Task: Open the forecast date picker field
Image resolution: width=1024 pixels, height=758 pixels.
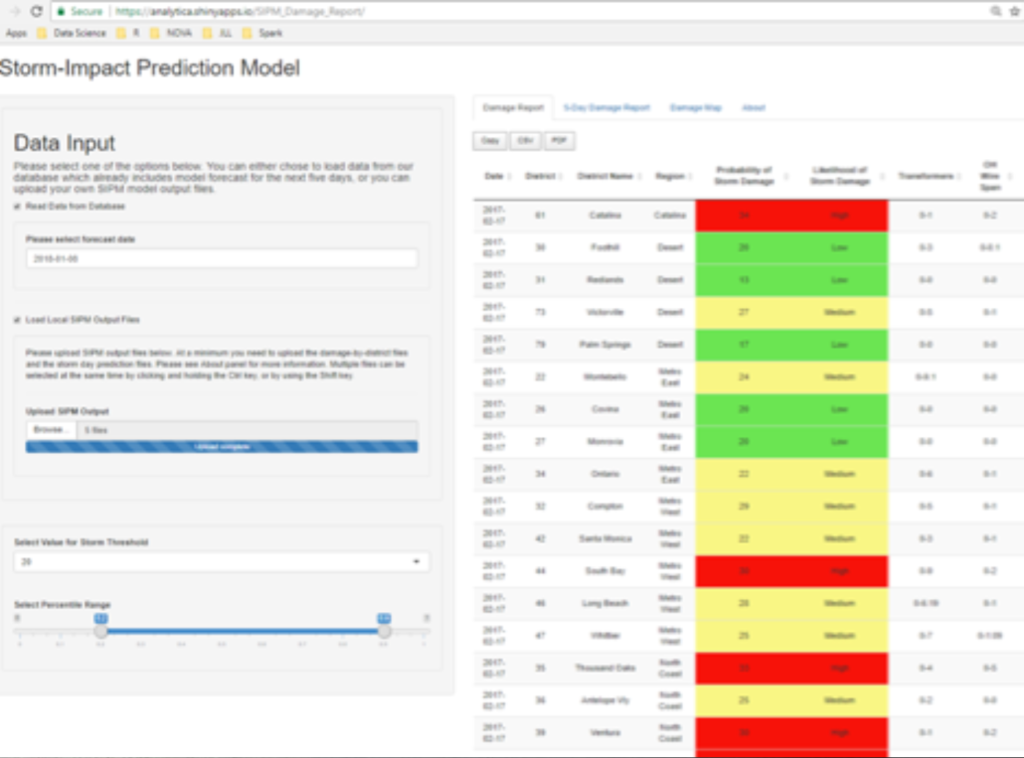Action: 222,258
